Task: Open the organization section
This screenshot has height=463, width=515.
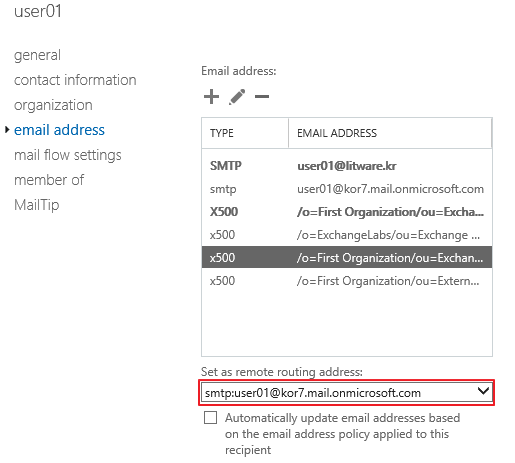Action: pos(53,105)
